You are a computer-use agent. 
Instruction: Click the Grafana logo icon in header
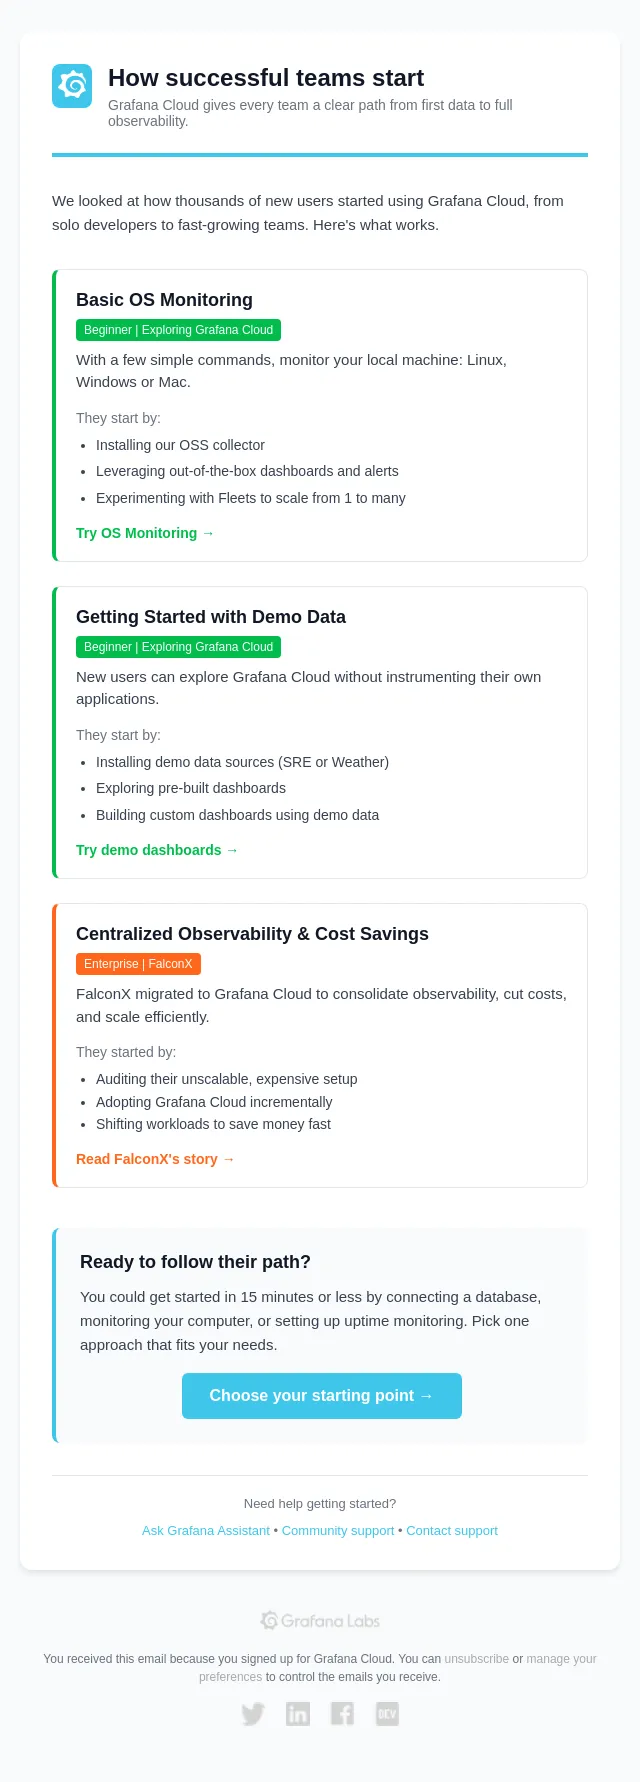coord(72,86)
